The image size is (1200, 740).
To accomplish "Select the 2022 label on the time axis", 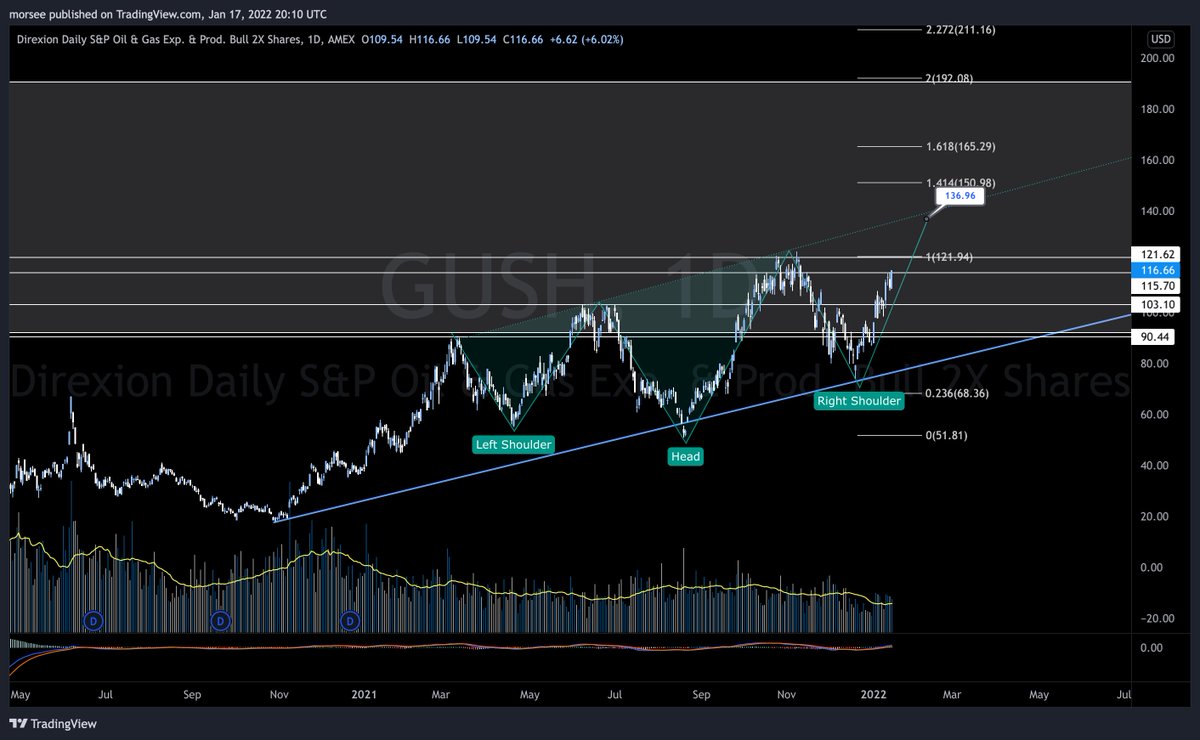I will pyautogui.click(x=875, y=694).
